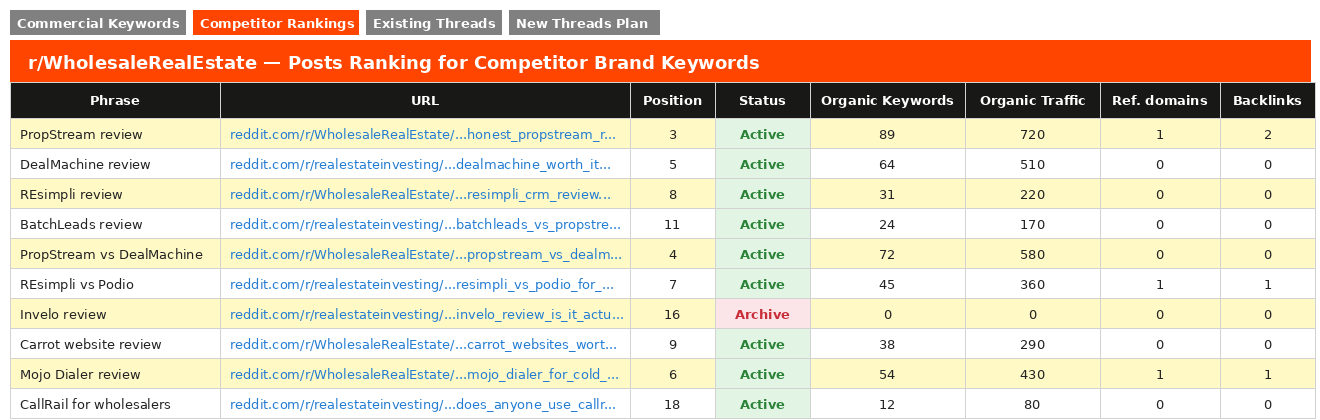Follow the resimpli_crm_review link
The image size is (1320, 420).
tap(420, 194)
